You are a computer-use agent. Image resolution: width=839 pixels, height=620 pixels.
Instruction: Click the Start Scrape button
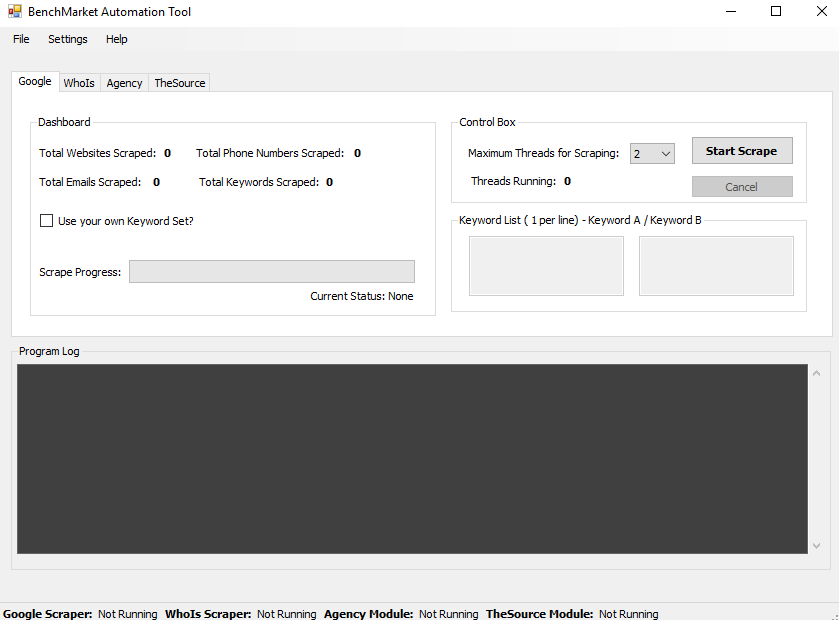pyautogui.click(x=742, y=151)
